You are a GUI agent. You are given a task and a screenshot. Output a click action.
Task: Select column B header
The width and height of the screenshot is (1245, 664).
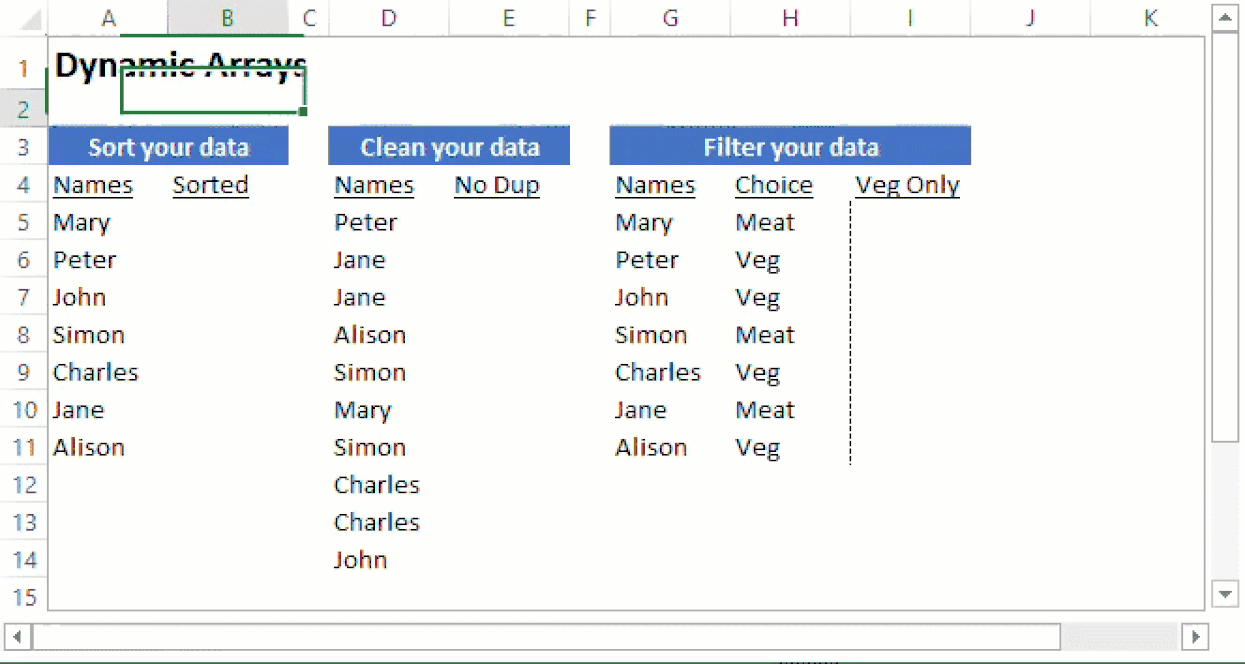tap(228, 17)
